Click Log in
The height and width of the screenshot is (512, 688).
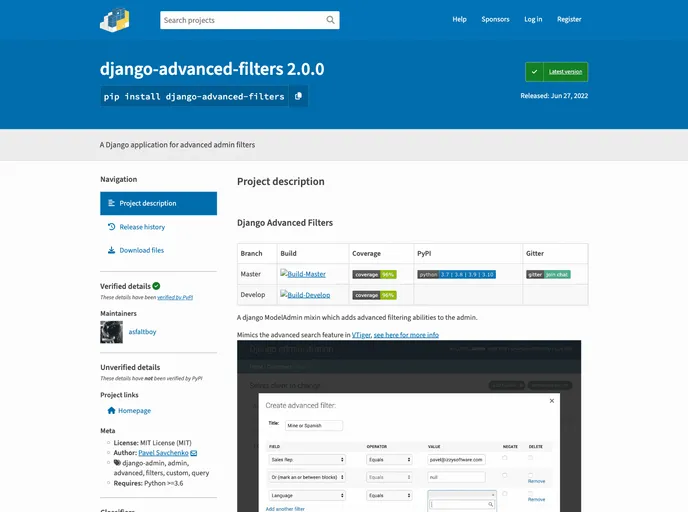click(x=533, y=19)
